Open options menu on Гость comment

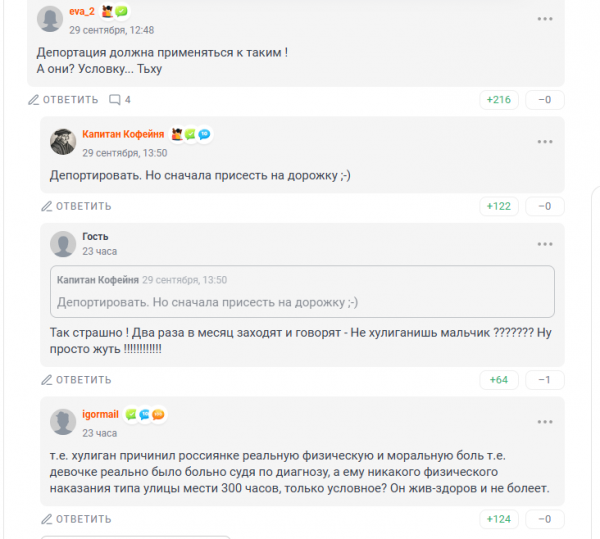pyautogui.click(x=544, y=244)
